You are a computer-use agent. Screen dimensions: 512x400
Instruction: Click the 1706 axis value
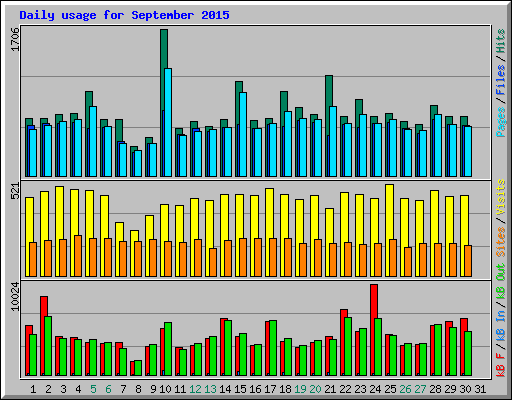click(15, 40)
